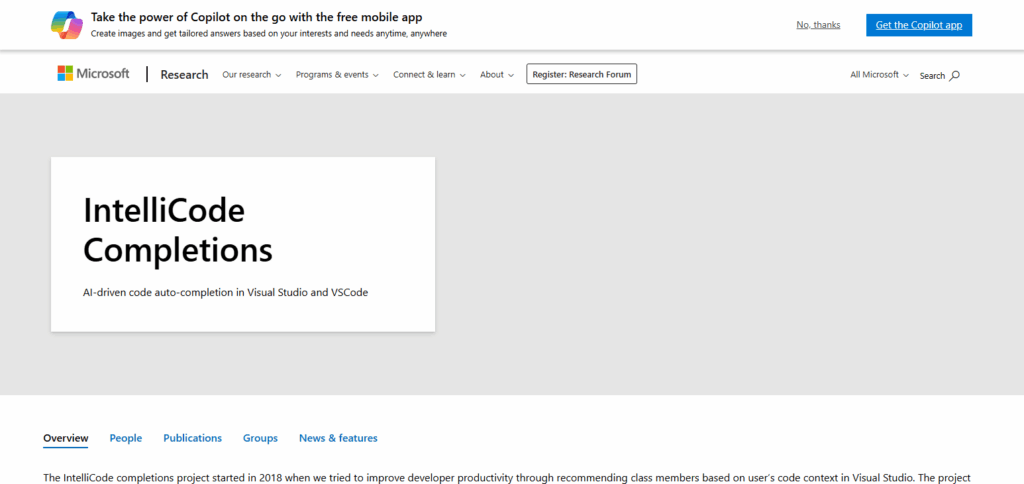Click the Microsoft logo

[x=93, y=74]
